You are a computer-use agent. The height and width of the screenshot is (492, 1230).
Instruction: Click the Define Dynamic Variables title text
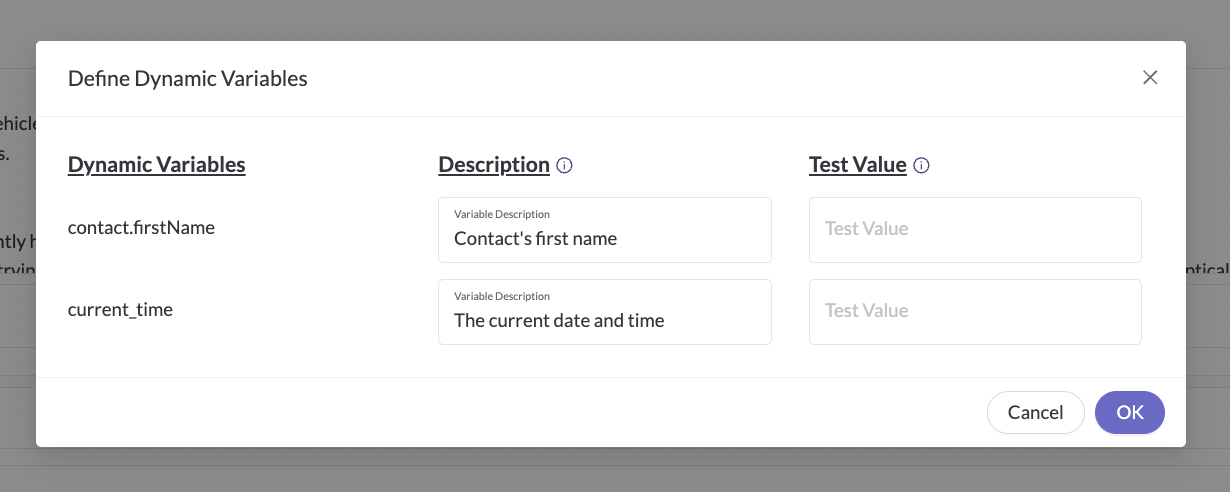click(187, 78)
